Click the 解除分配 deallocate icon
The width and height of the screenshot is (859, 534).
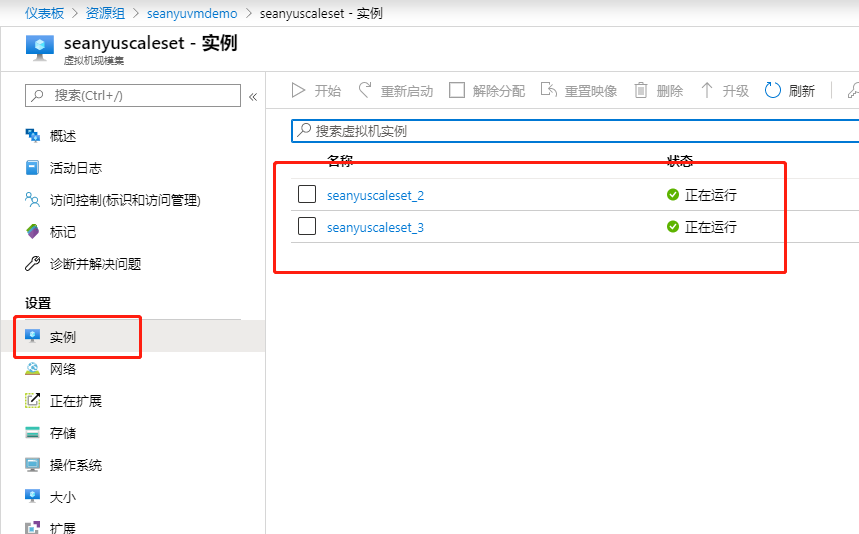click(x=457, y=91)
